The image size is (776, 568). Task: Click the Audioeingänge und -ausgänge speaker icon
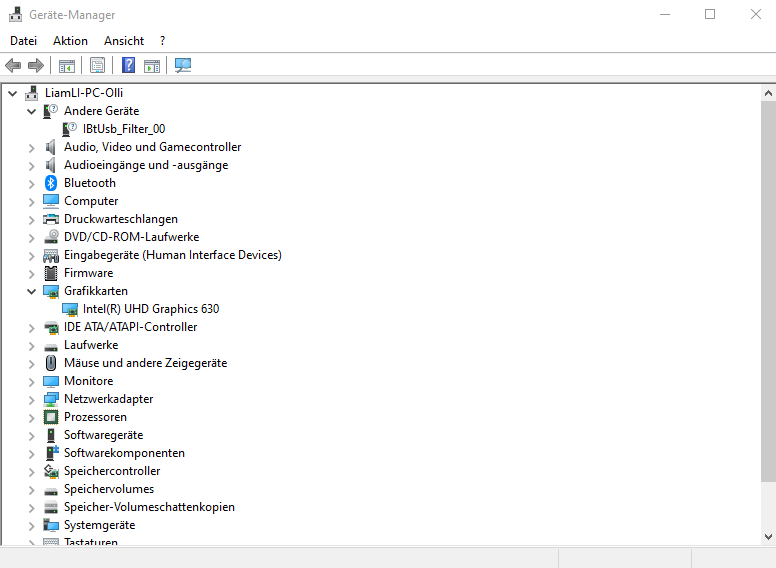(51, 165)
